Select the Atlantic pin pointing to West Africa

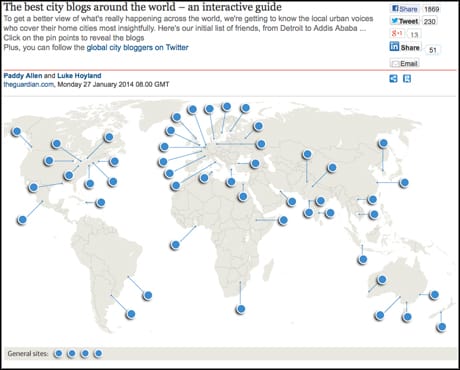tap(175, 245)
